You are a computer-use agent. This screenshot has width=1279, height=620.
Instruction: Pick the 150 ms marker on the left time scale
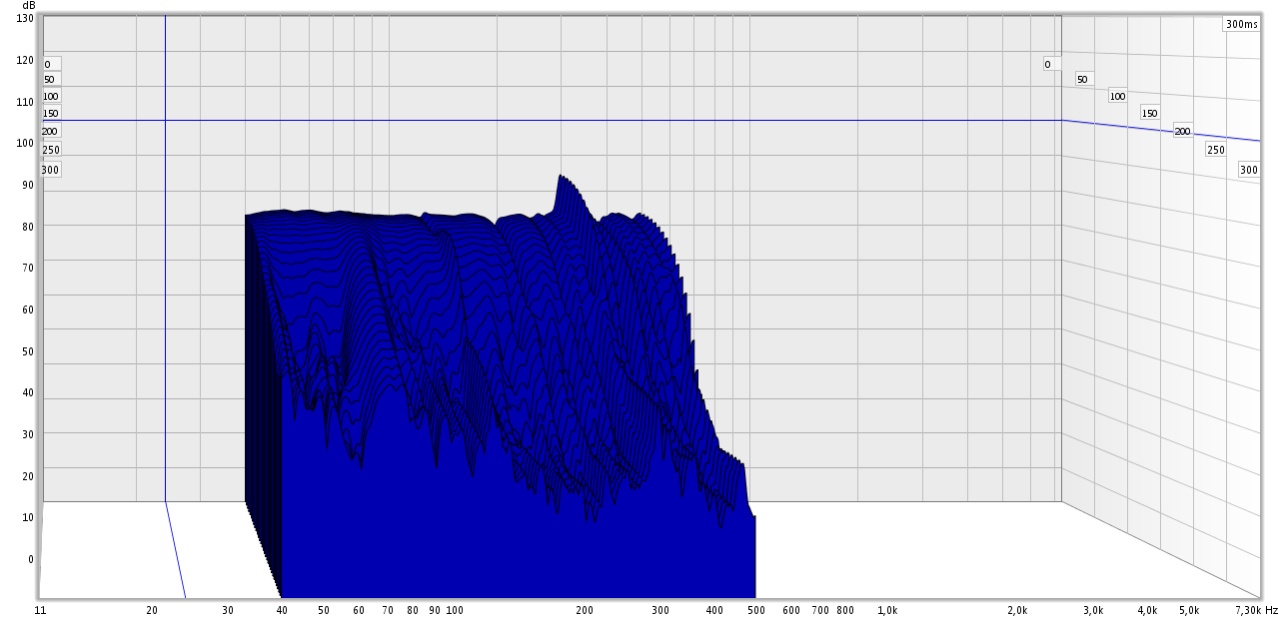pyautogui.click(x=51, y=113)
